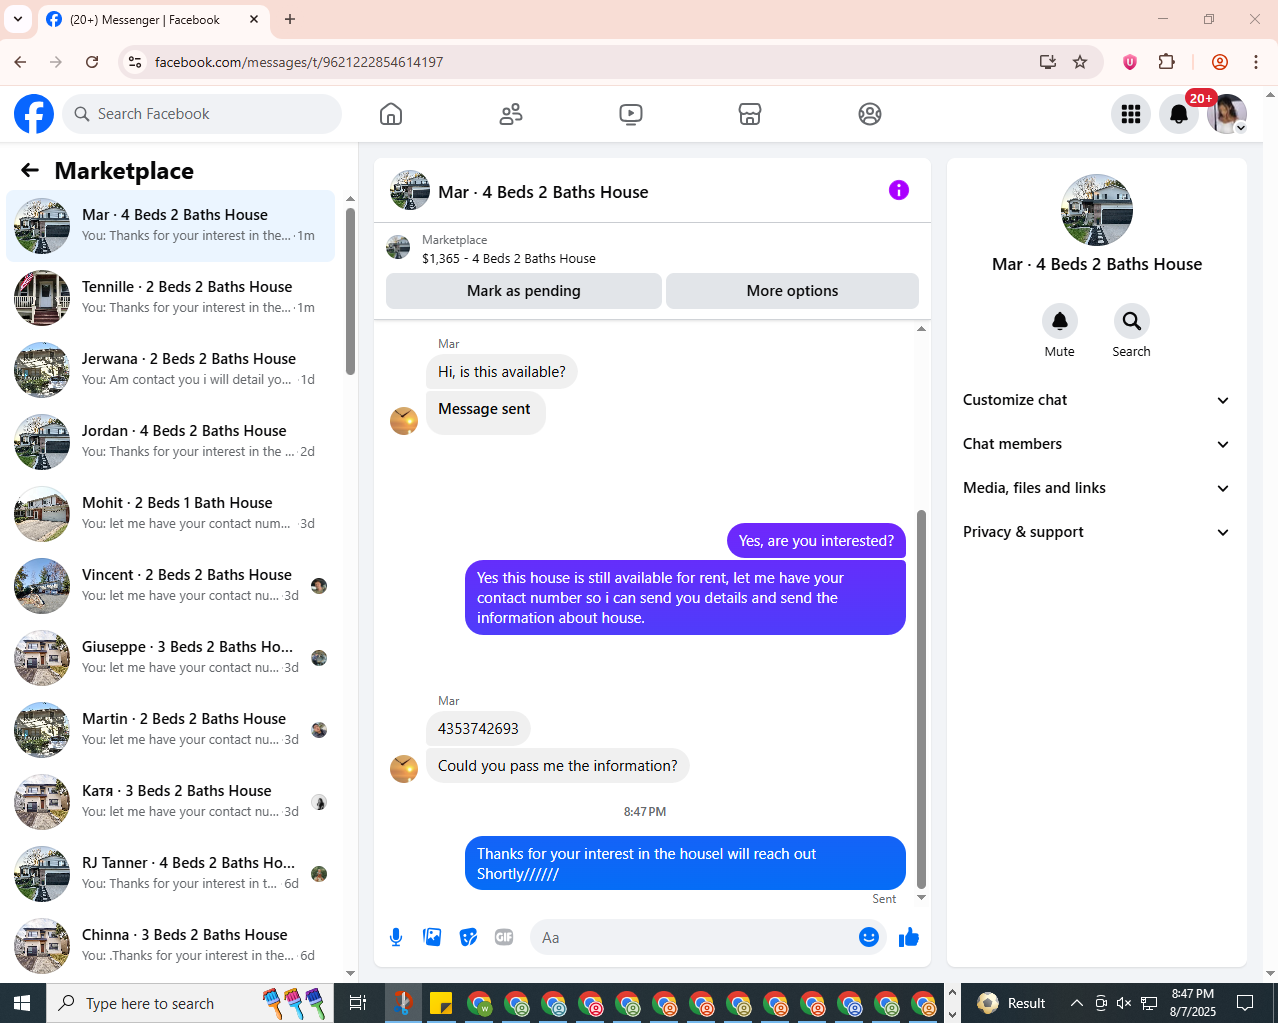Click the 'Hi, is this available?' message
The height and width of the screenshot is (1023, 1278).
coord(502,372)
